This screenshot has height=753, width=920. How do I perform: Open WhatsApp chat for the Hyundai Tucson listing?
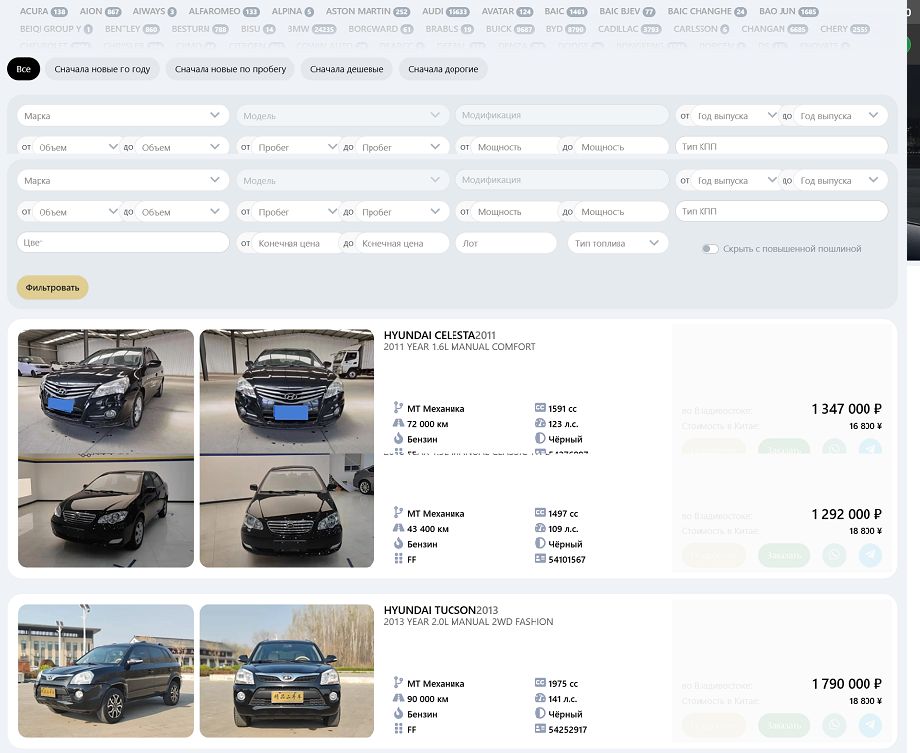pos(834,725)
